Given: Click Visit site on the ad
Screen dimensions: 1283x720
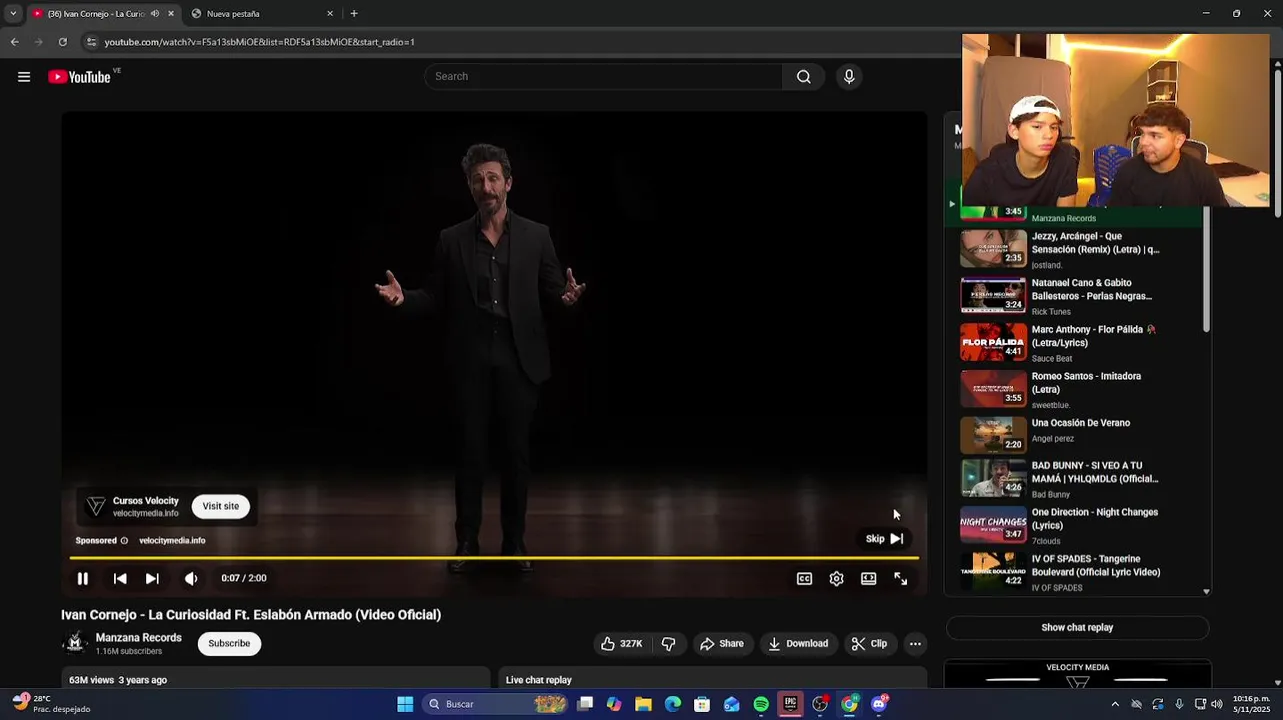Looking at the screenshot, I should pyautogui.click(x=221, y=506).
